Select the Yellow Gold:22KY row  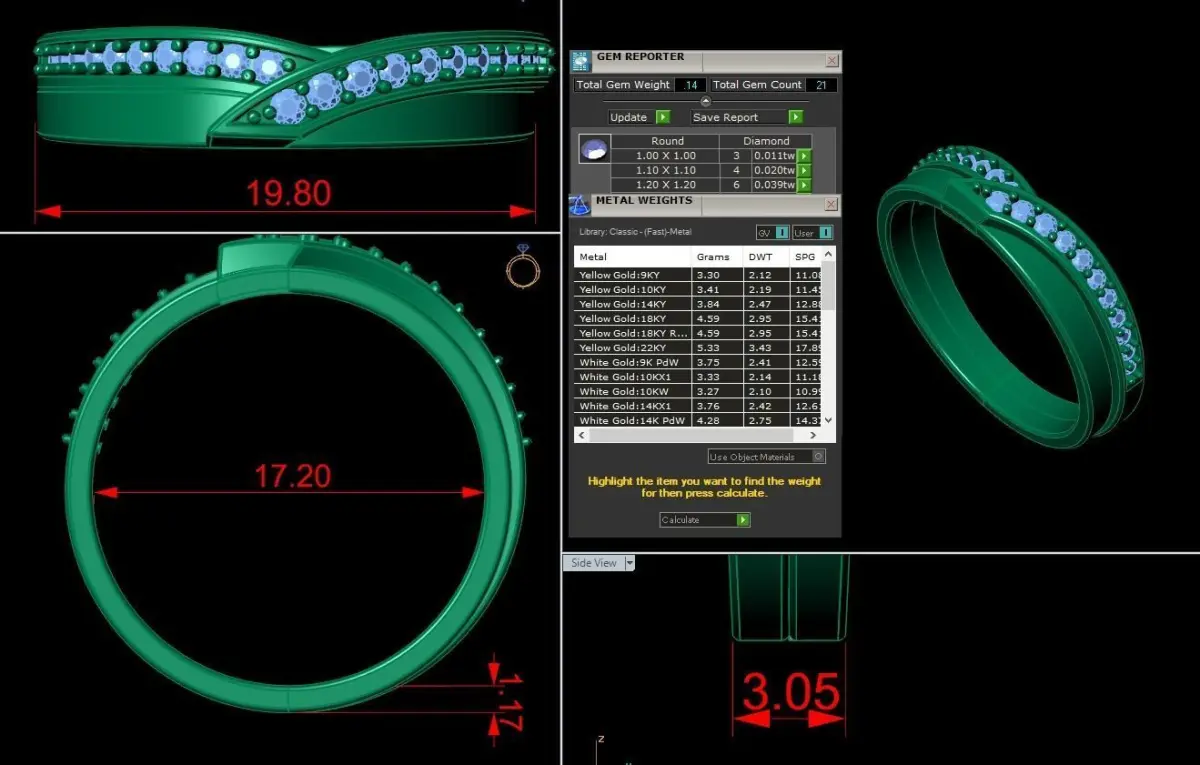click(x=698, y=348)
